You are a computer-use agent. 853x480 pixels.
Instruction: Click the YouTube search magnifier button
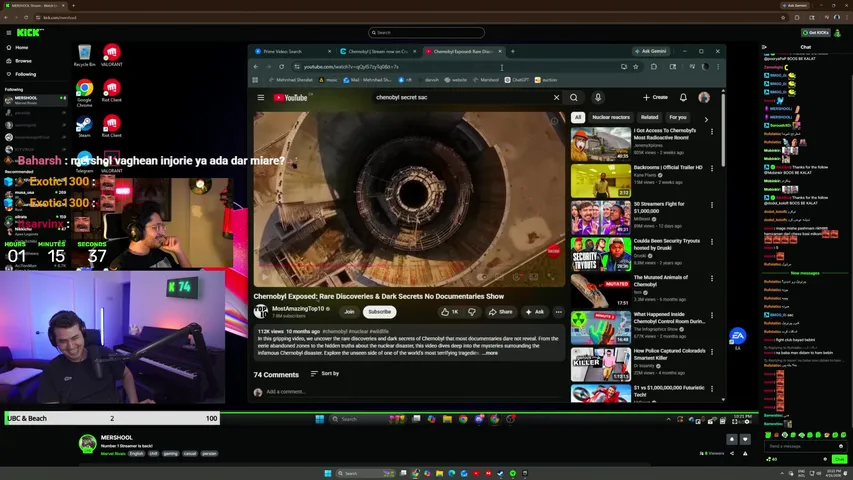[x=574, y=97]
